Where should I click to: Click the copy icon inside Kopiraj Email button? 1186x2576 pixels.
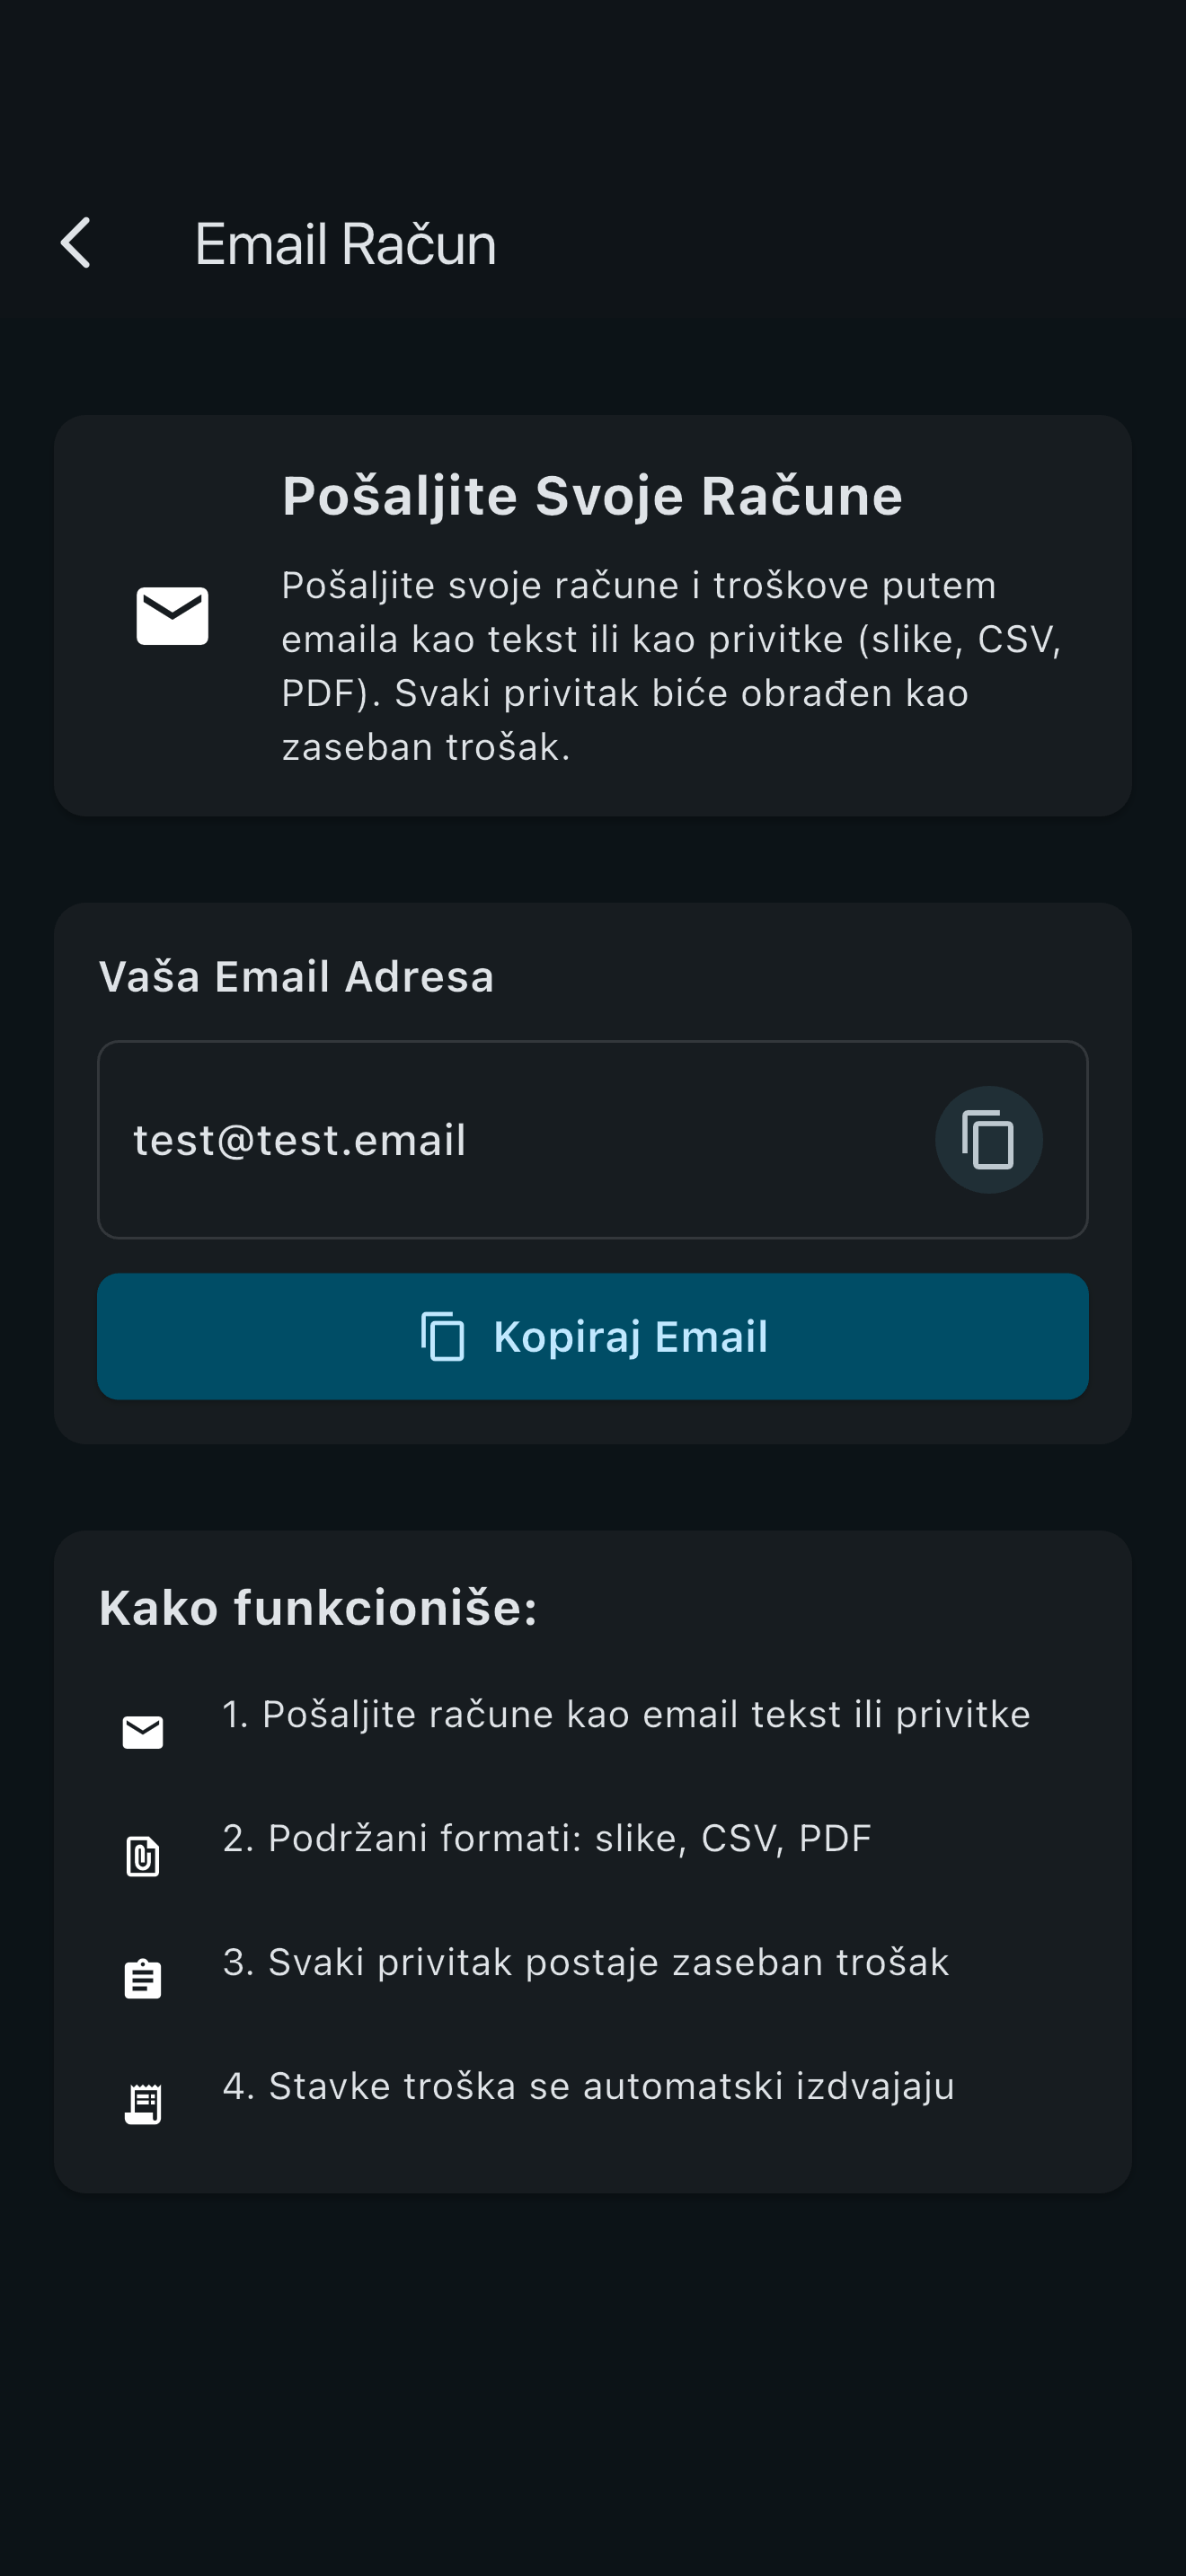(x=443, y=1336)
